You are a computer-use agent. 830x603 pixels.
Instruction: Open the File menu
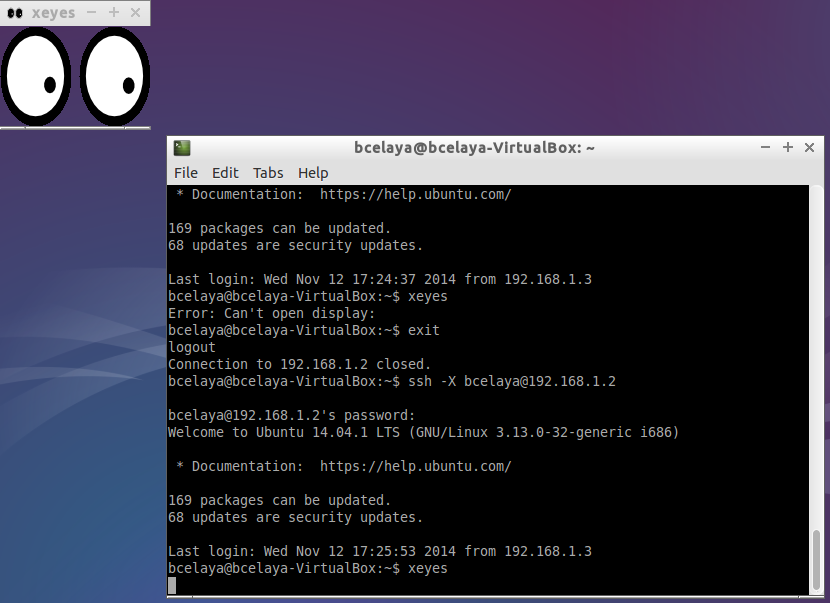[x=186, y=173]
